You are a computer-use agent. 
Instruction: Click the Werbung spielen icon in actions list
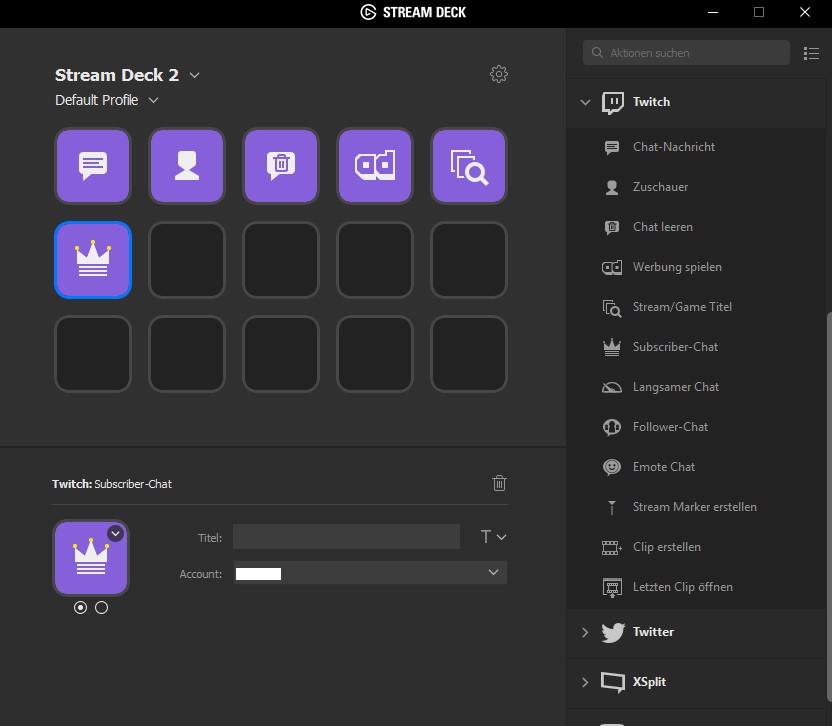pyautogui.click(x=612, y=267)
